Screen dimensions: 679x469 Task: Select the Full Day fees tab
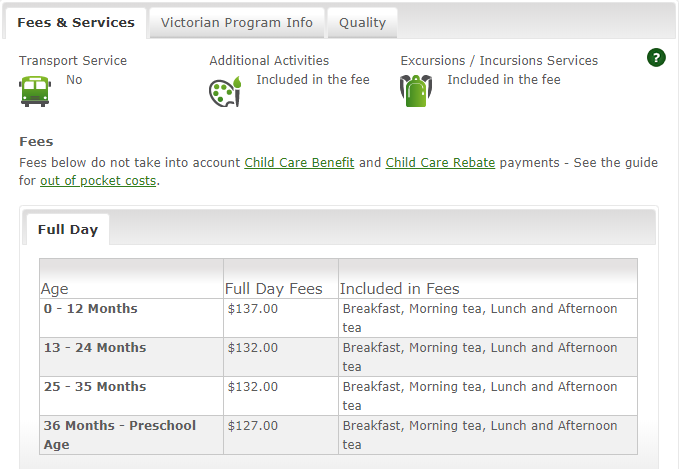coord(68,230)
